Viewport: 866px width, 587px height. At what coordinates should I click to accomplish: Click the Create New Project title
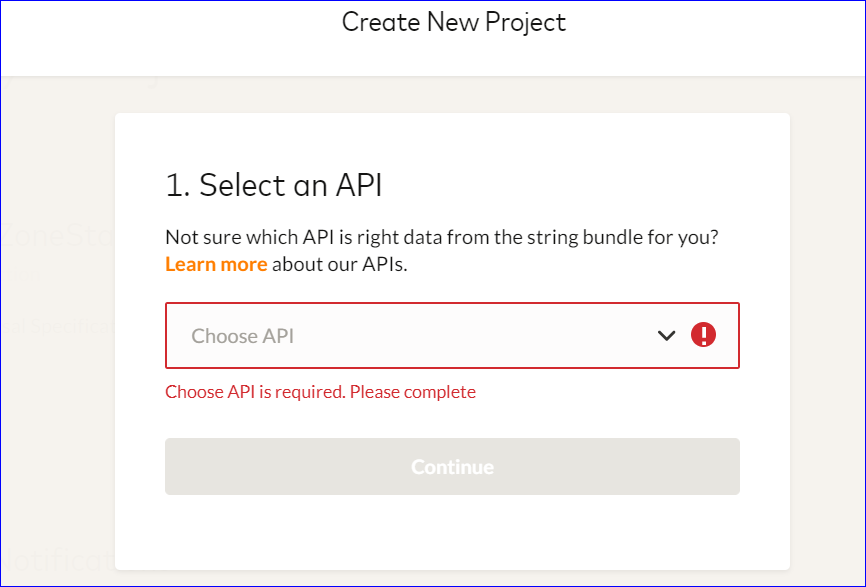click(453, 23)
